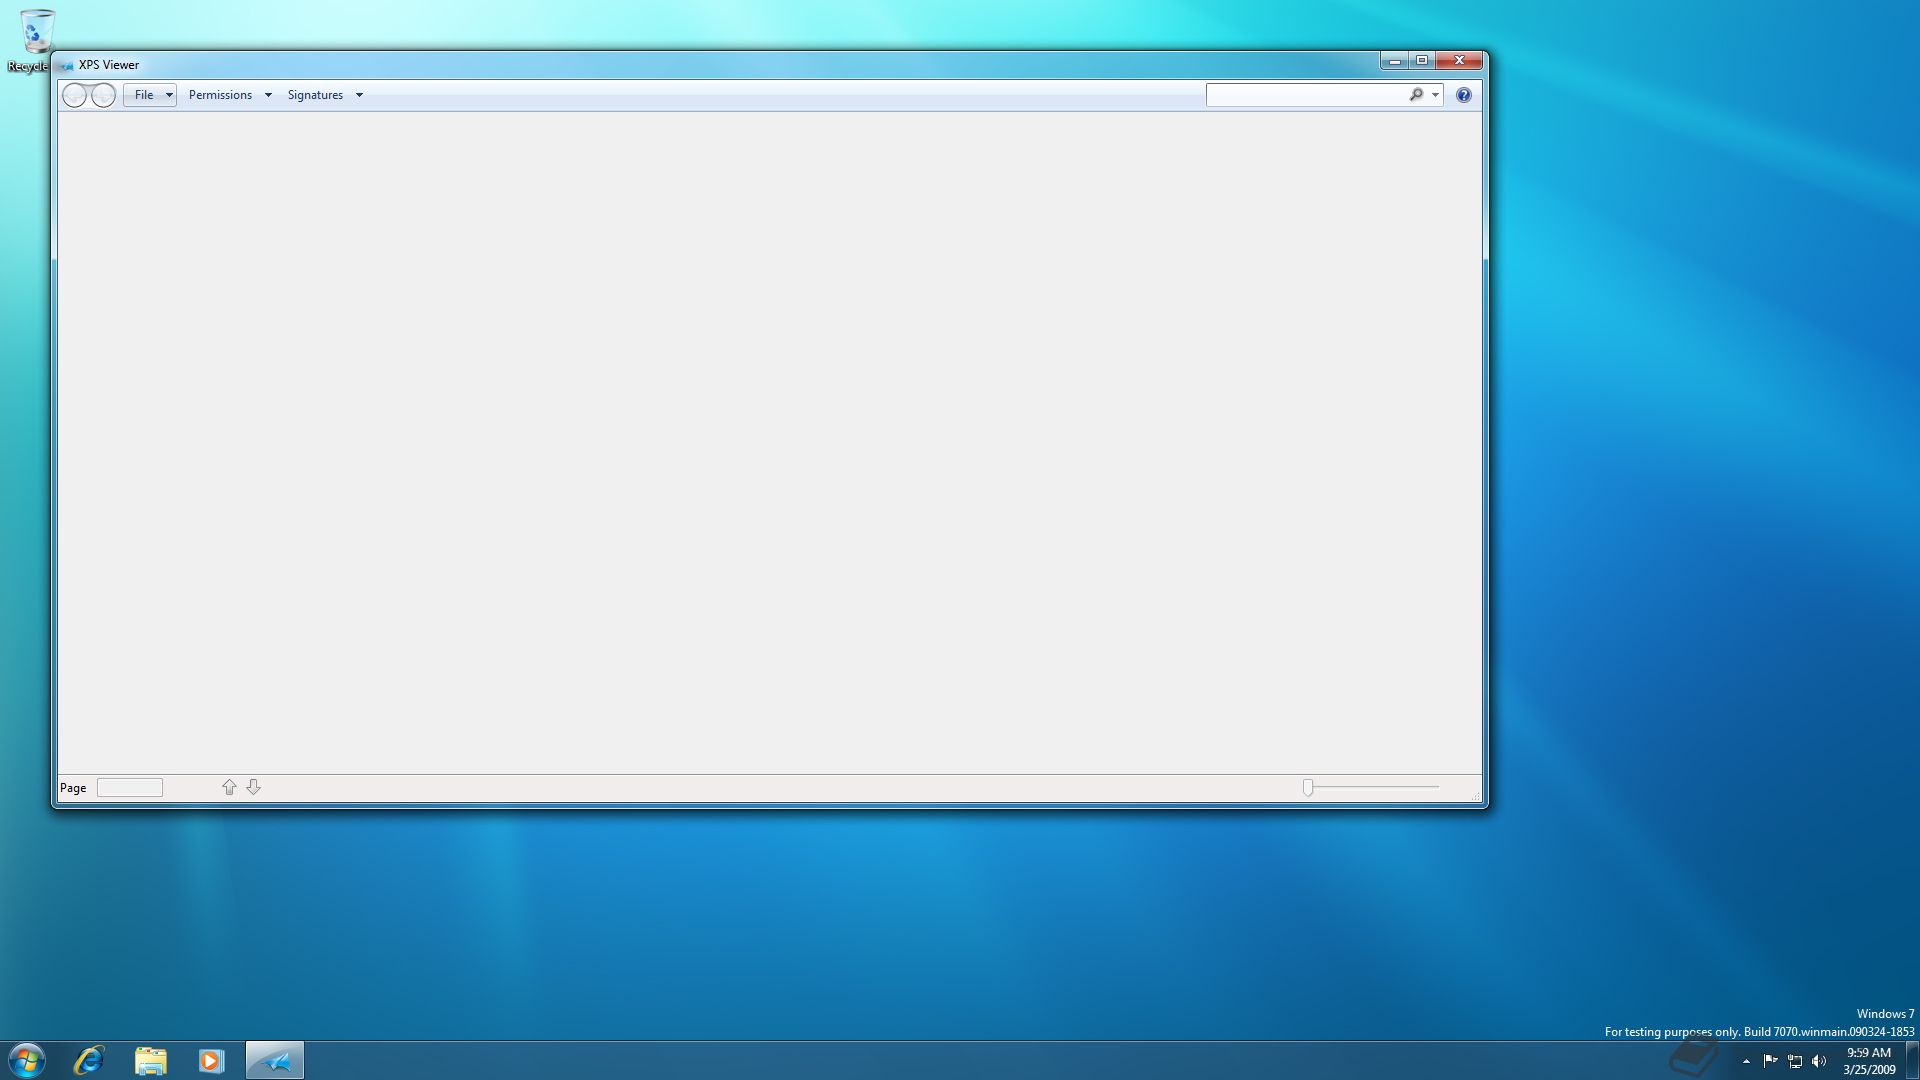The width and height of the screenshot is (1920, 1080).
Task: Go to next page with down arrow
Action: coord(254,787)
